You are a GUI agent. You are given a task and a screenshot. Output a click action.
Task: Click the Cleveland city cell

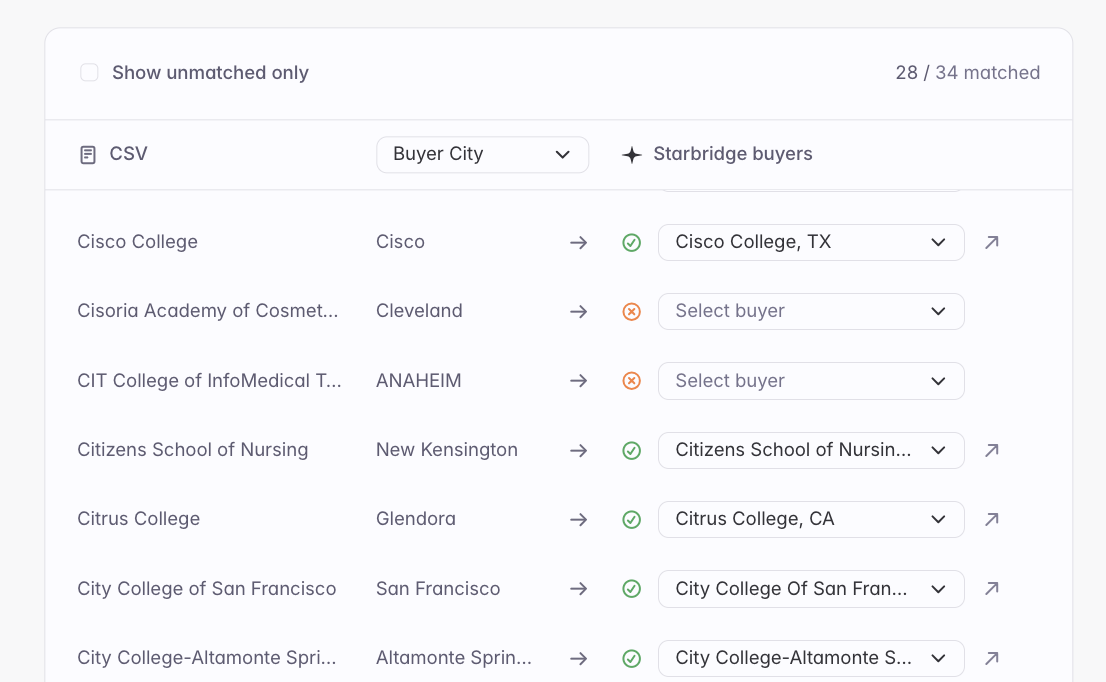tap(419, 311)
